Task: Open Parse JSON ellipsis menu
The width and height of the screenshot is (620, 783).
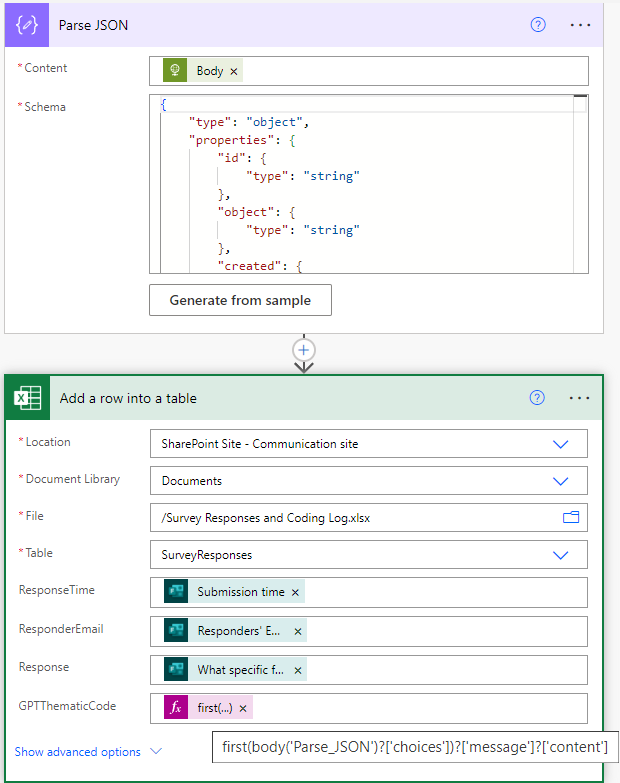Action: coord(580,25)
